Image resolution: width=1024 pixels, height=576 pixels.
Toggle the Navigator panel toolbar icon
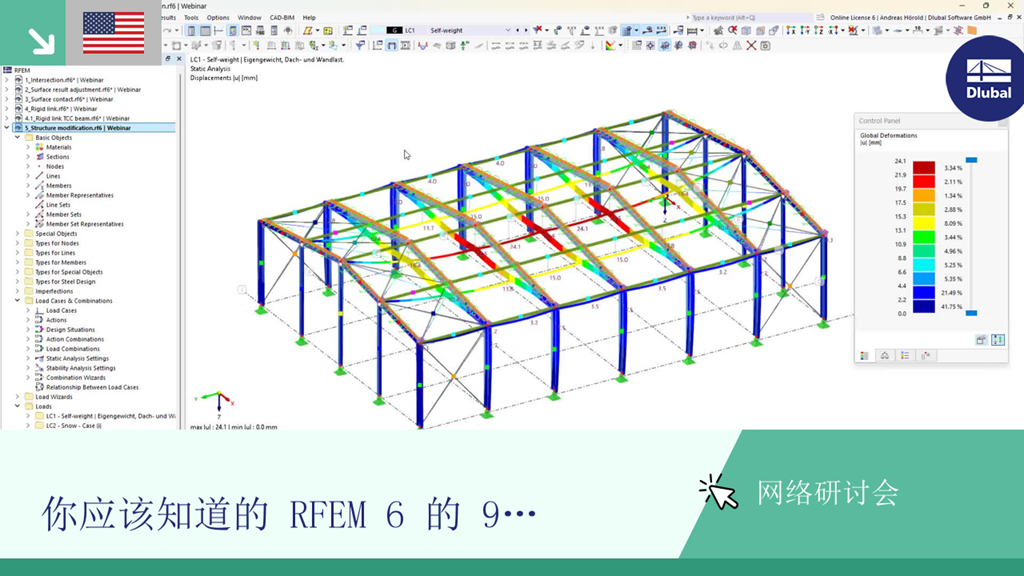[x=191, y=31]
